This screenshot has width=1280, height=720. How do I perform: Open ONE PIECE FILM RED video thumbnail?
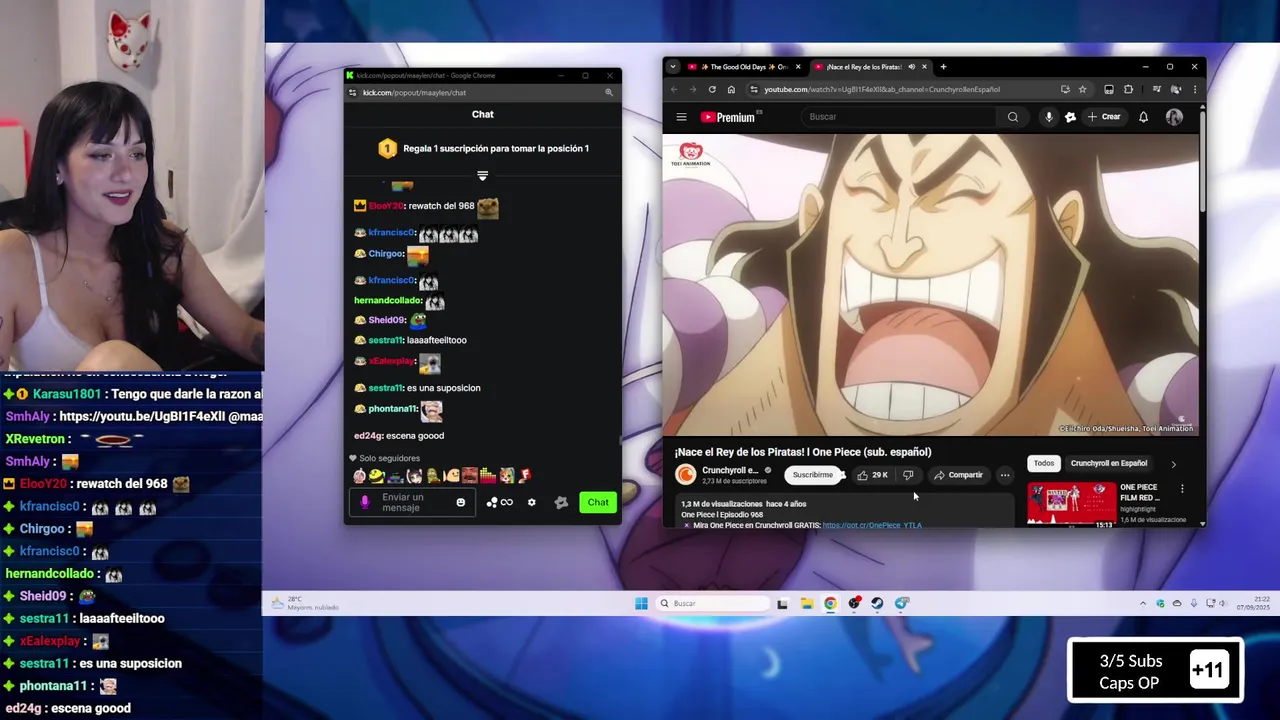click(x=1071, y=505)
